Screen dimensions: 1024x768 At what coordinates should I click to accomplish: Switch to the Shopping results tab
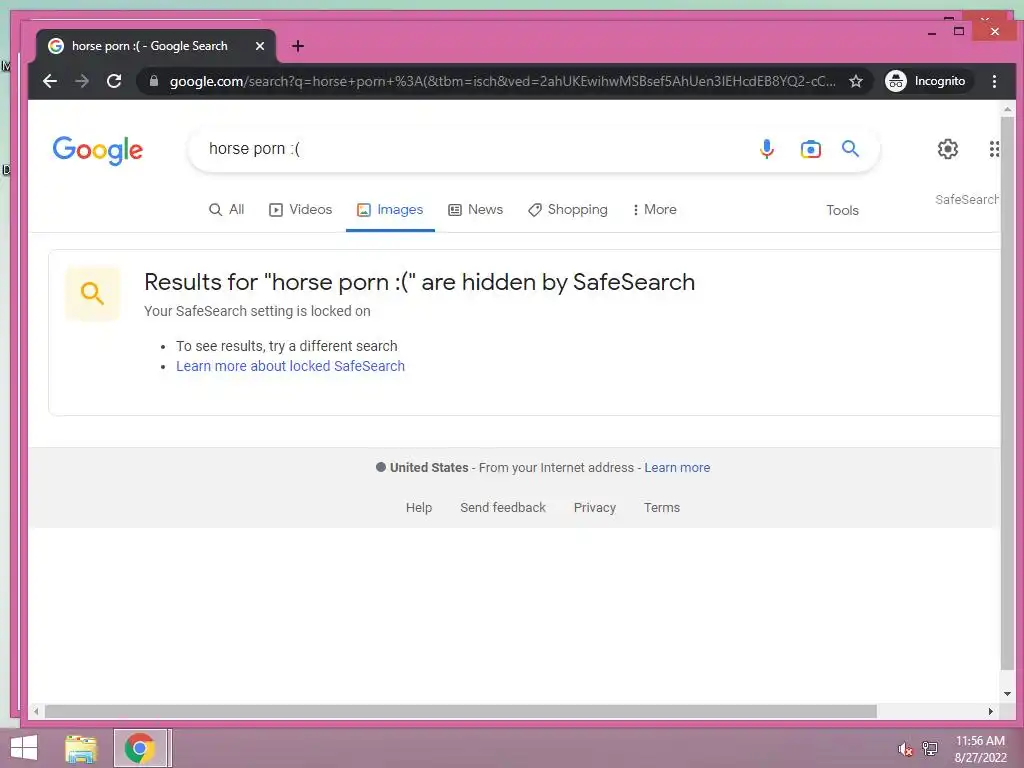coord(568,210)
